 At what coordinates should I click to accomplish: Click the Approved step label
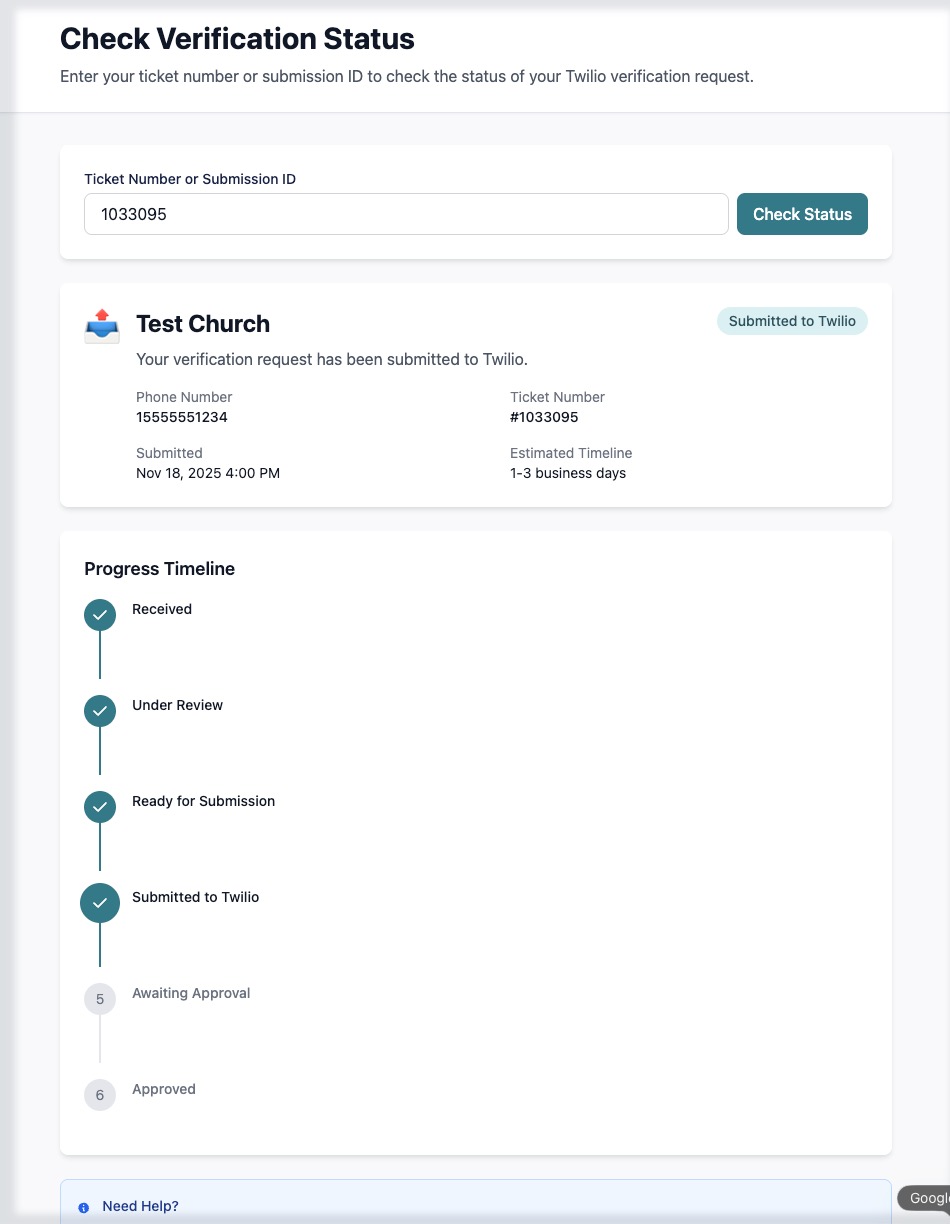tap(164, 1089)
